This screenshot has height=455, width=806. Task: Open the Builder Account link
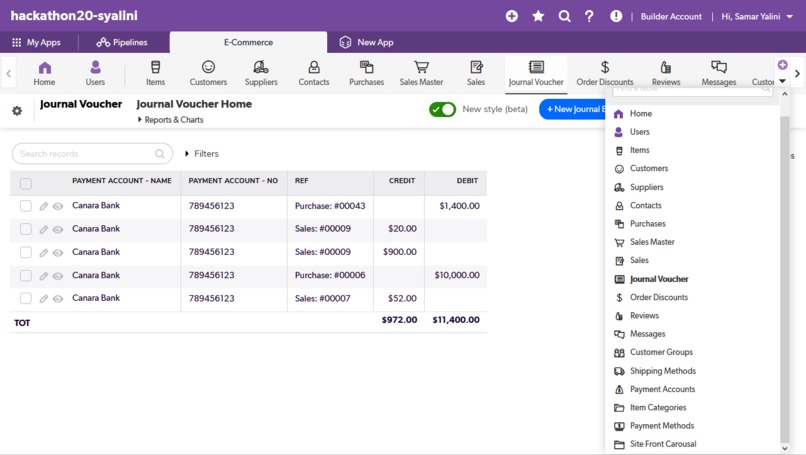coord(671,16)
